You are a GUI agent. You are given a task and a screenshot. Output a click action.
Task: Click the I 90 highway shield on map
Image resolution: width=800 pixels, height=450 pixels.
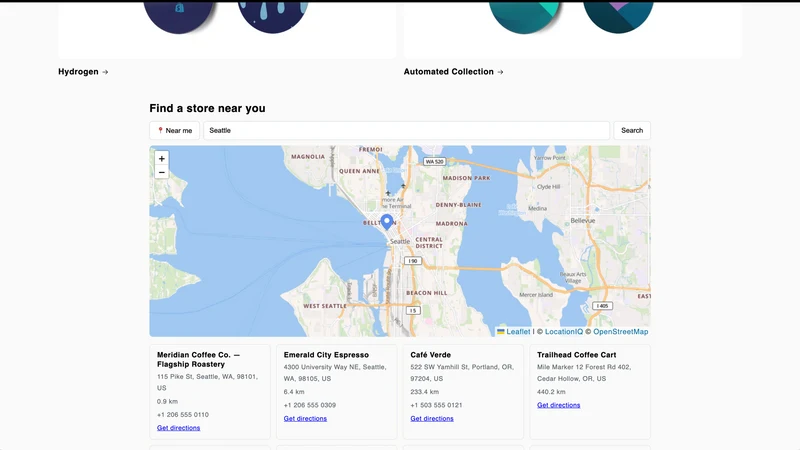[413, 261]
